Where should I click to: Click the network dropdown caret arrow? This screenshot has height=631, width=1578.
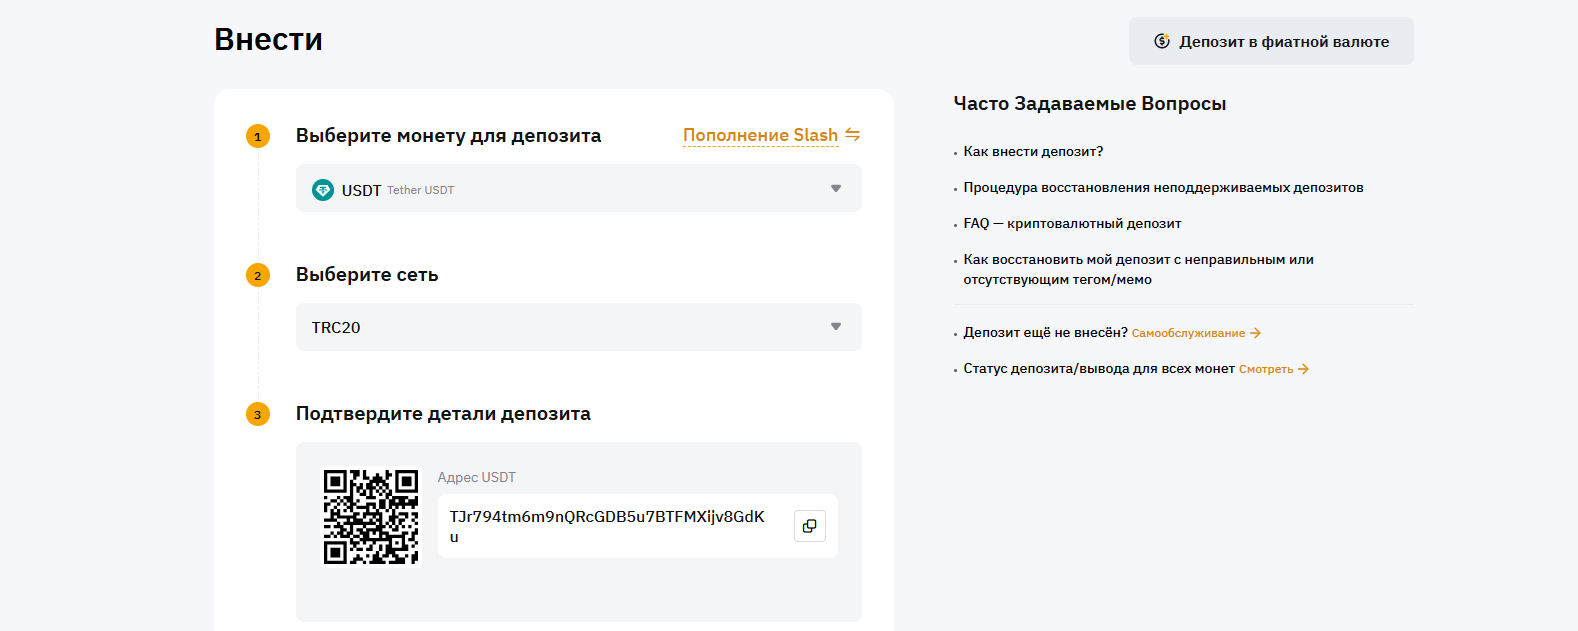(836, 327)
